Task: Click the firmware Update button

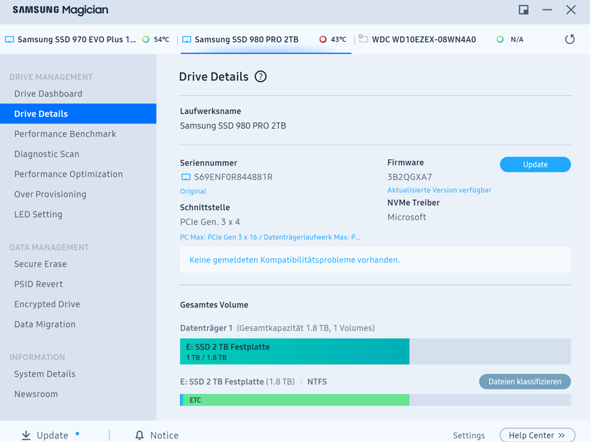Action: (535, 164)
